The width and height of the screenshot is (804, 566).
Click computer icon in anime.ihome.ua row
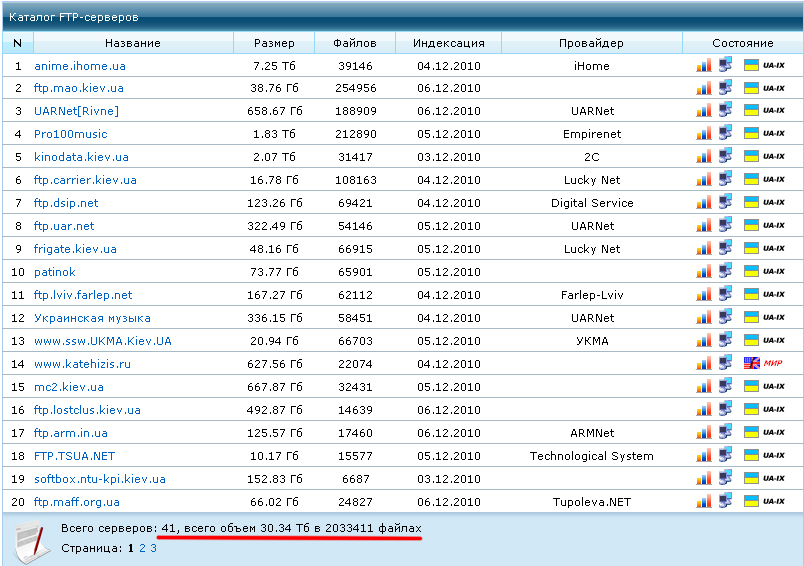(x=725, y=65)
